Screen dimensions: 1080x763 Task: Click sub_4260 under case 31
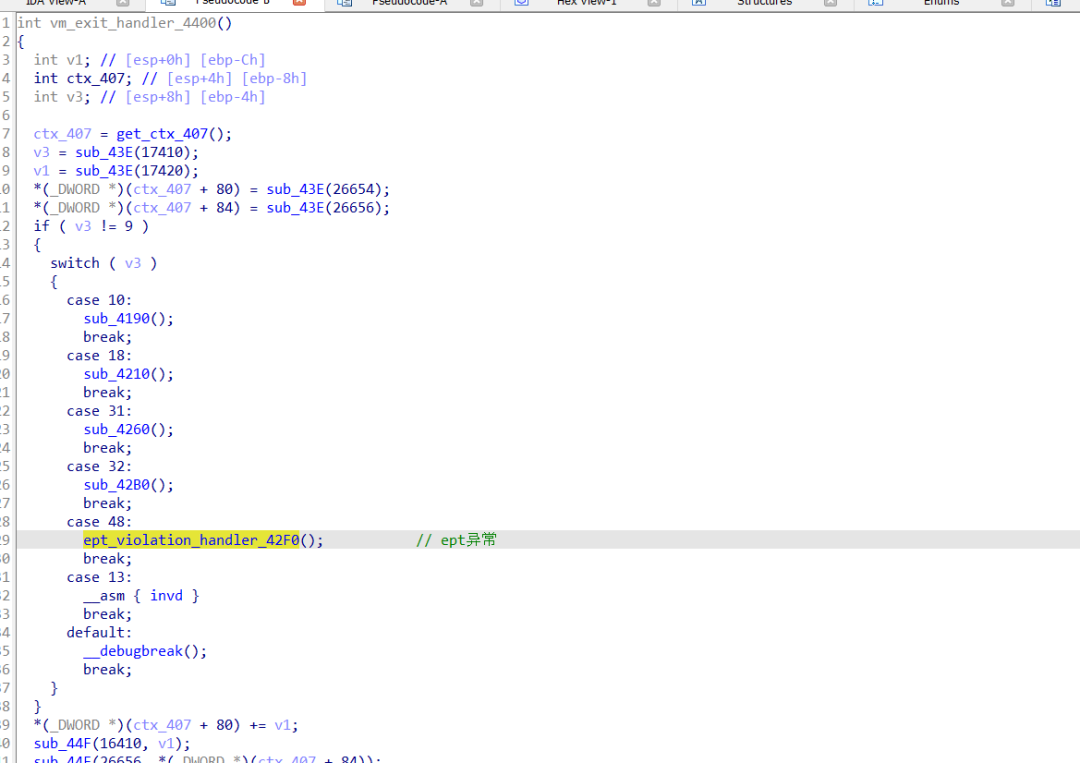point(116,429)
